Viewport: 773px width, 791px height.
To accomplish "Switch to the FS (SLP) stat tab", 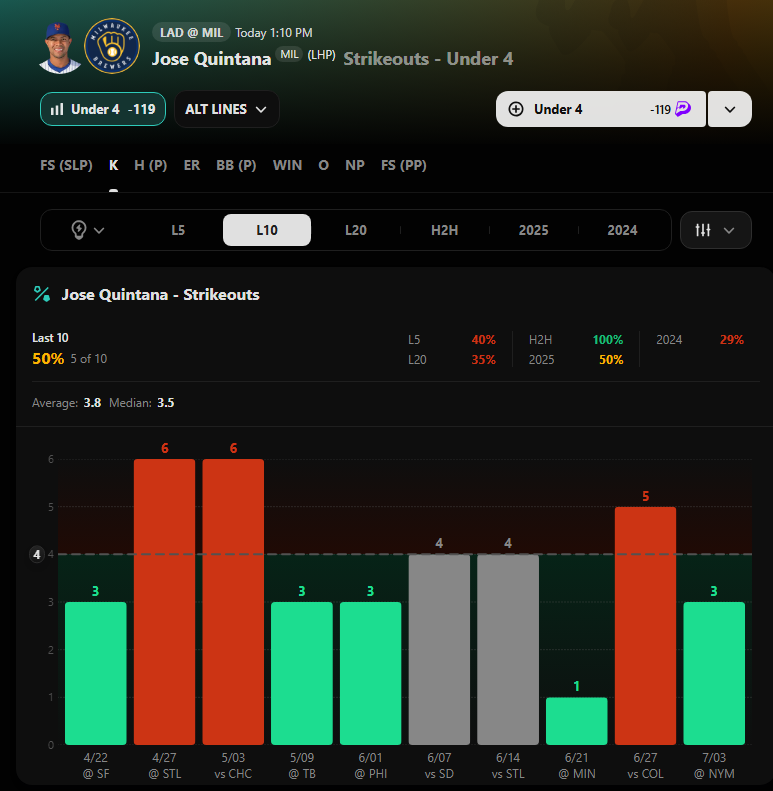I will click(66, 165).
